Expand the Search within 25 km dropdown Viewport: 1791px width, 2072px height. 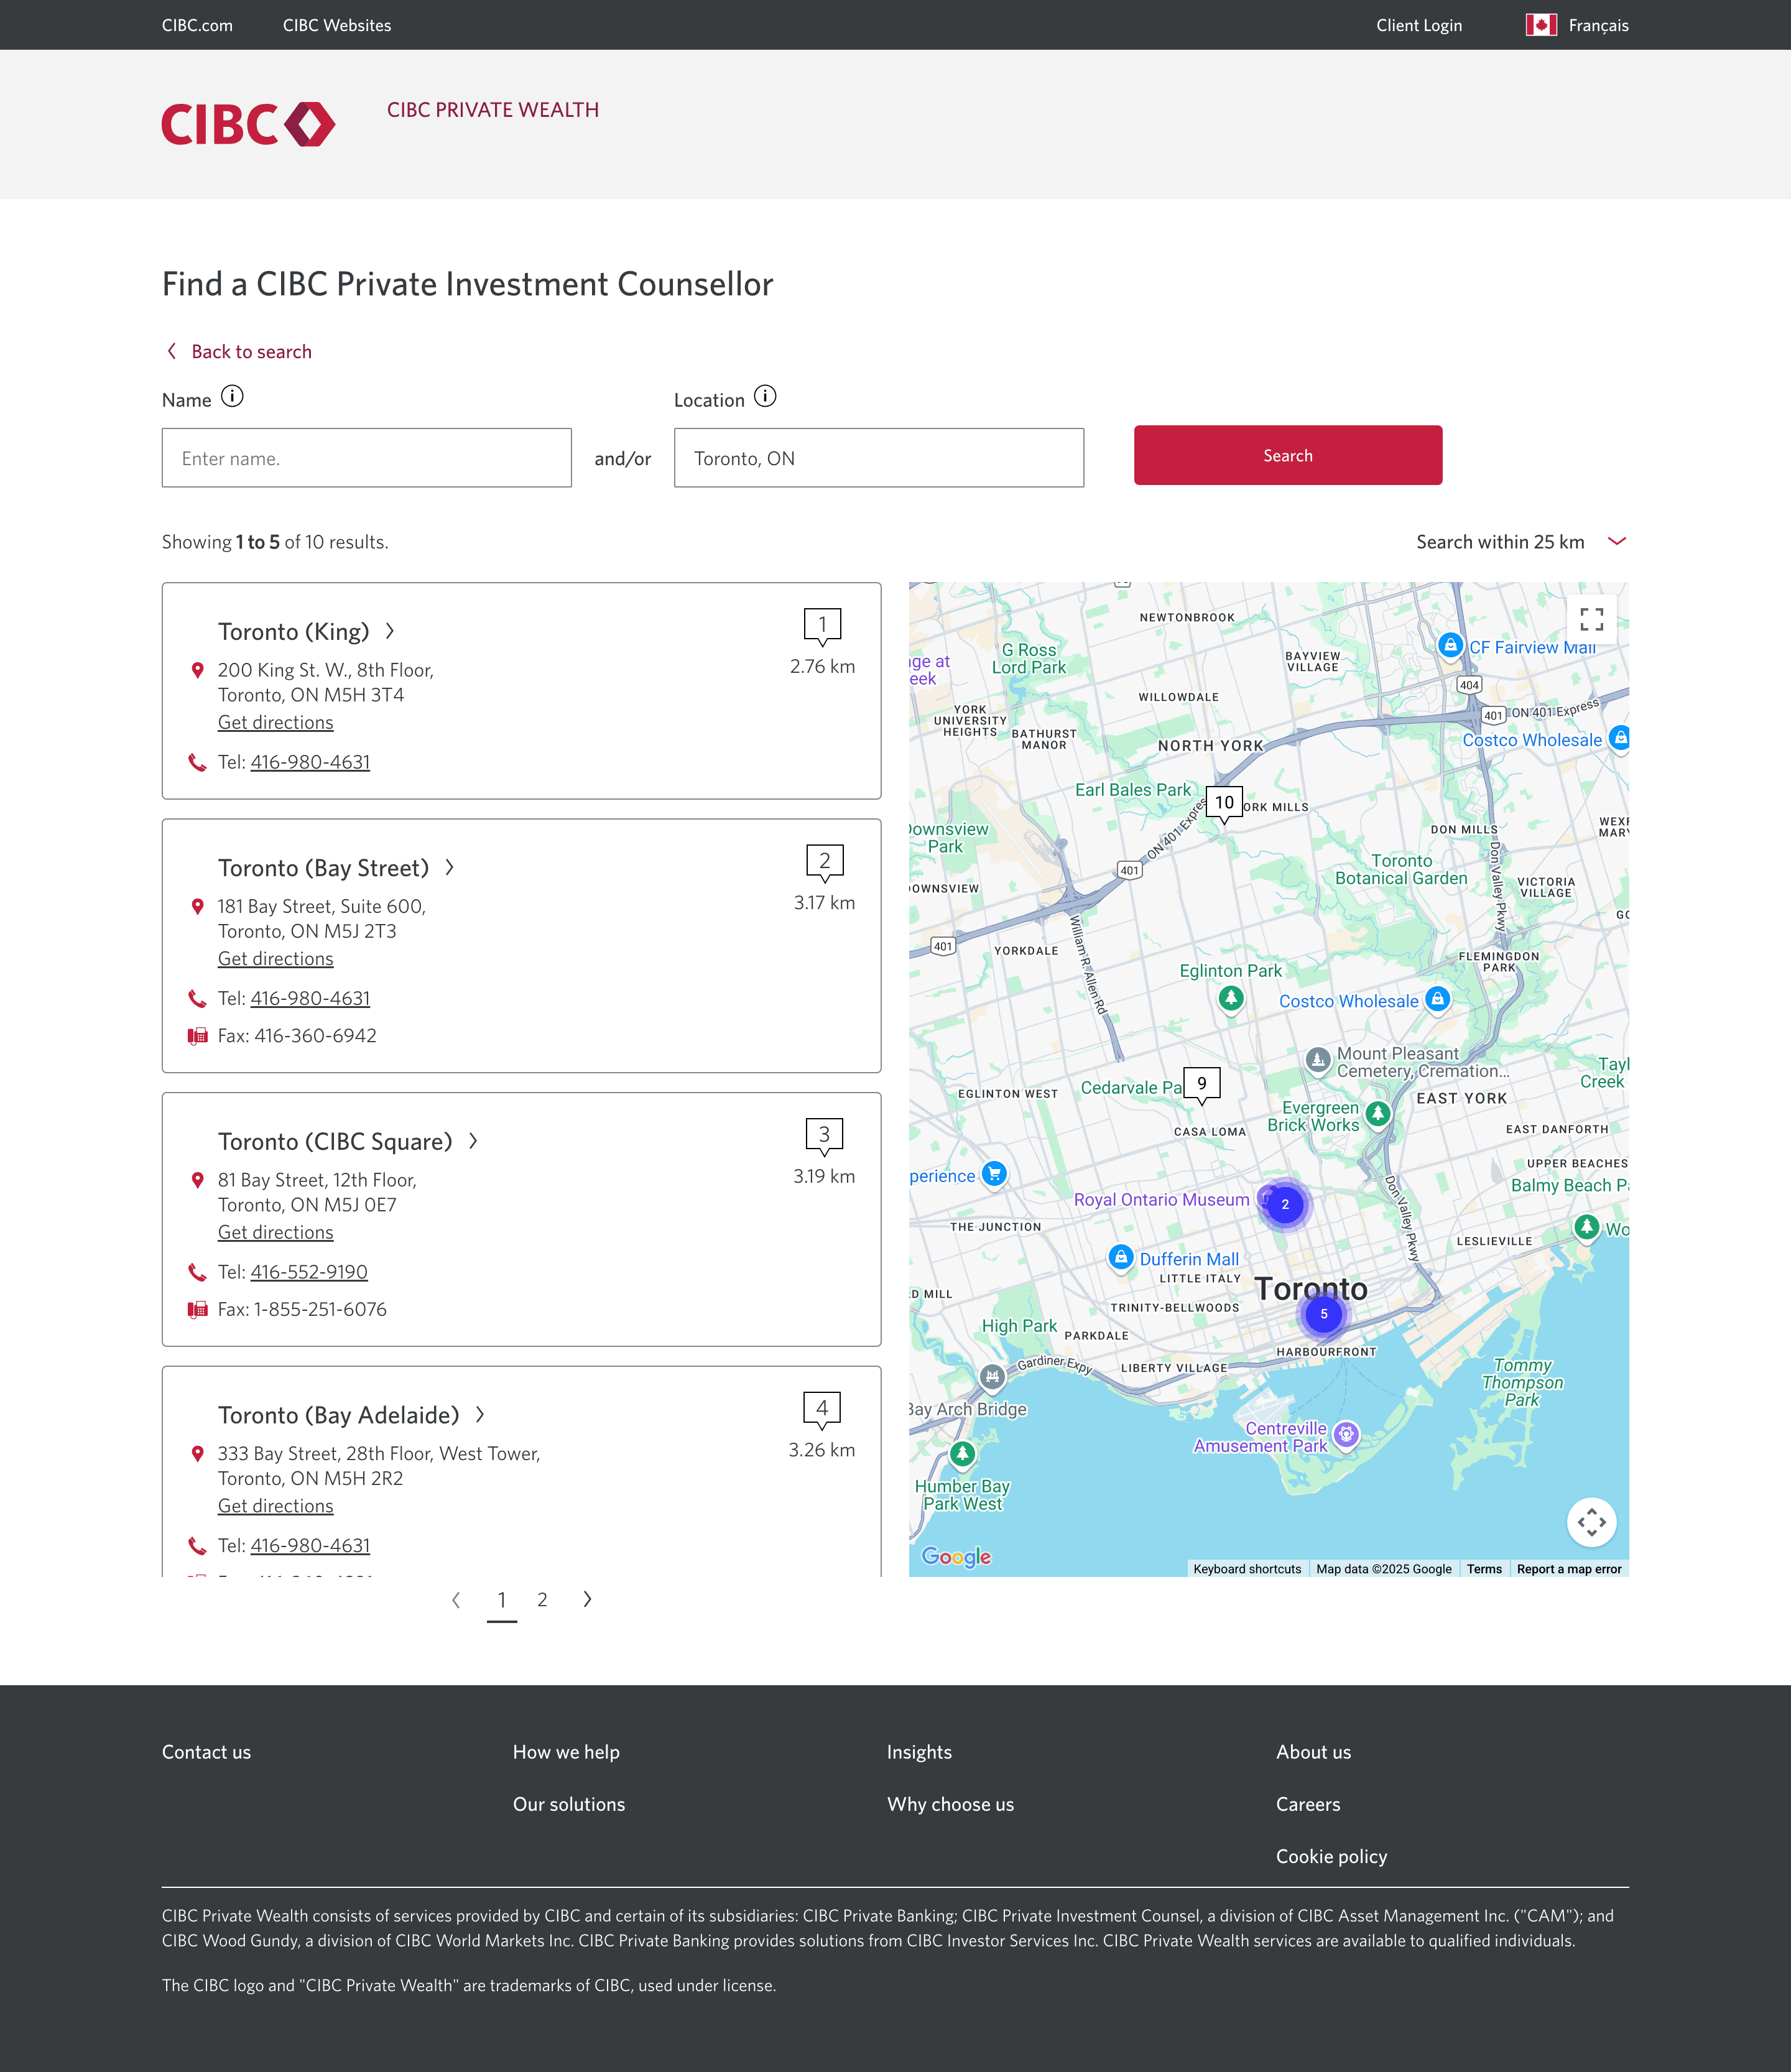[x=1521, y=542]
